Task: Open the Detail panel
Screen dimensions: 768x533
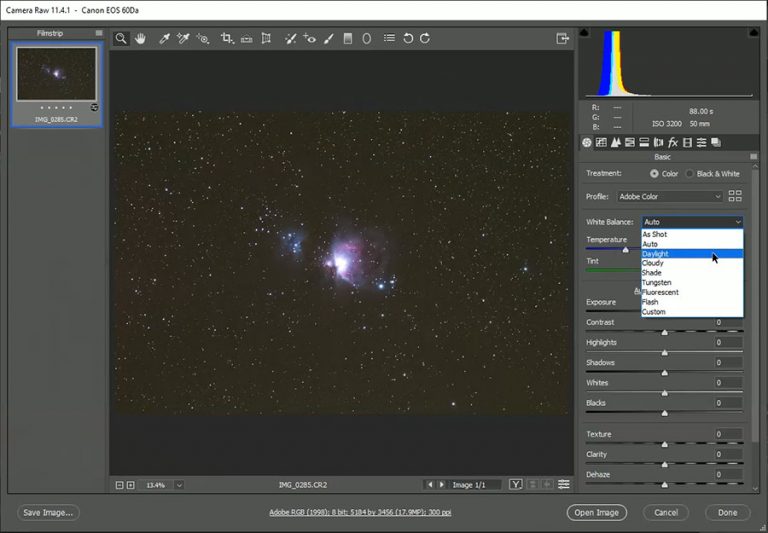Action: (x=616, y=143)
